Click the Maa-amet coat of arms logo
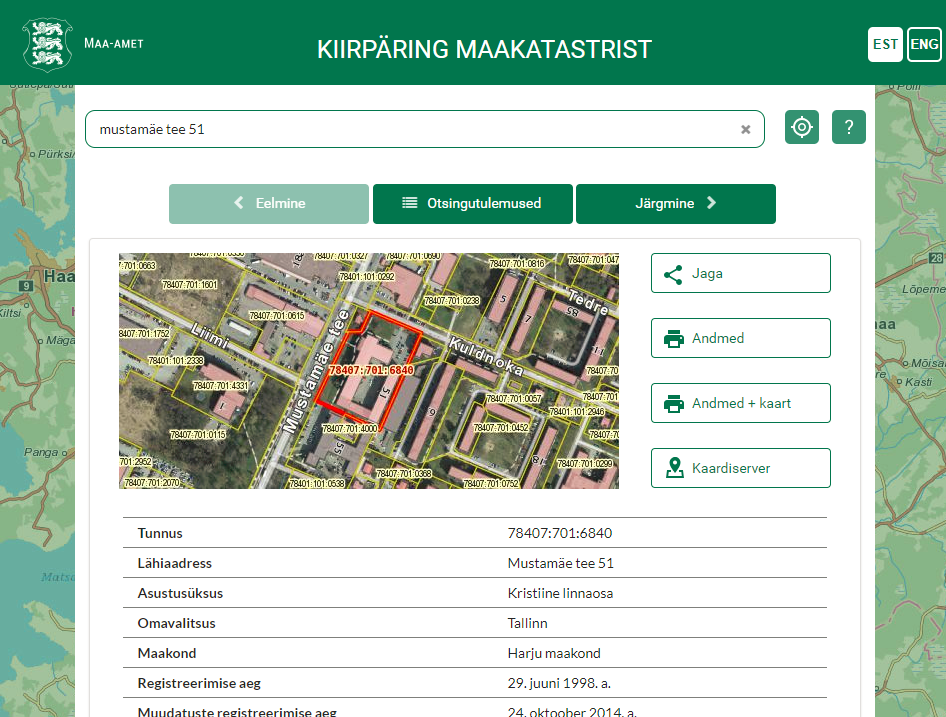The image size is (946, 717). point(47,45)
